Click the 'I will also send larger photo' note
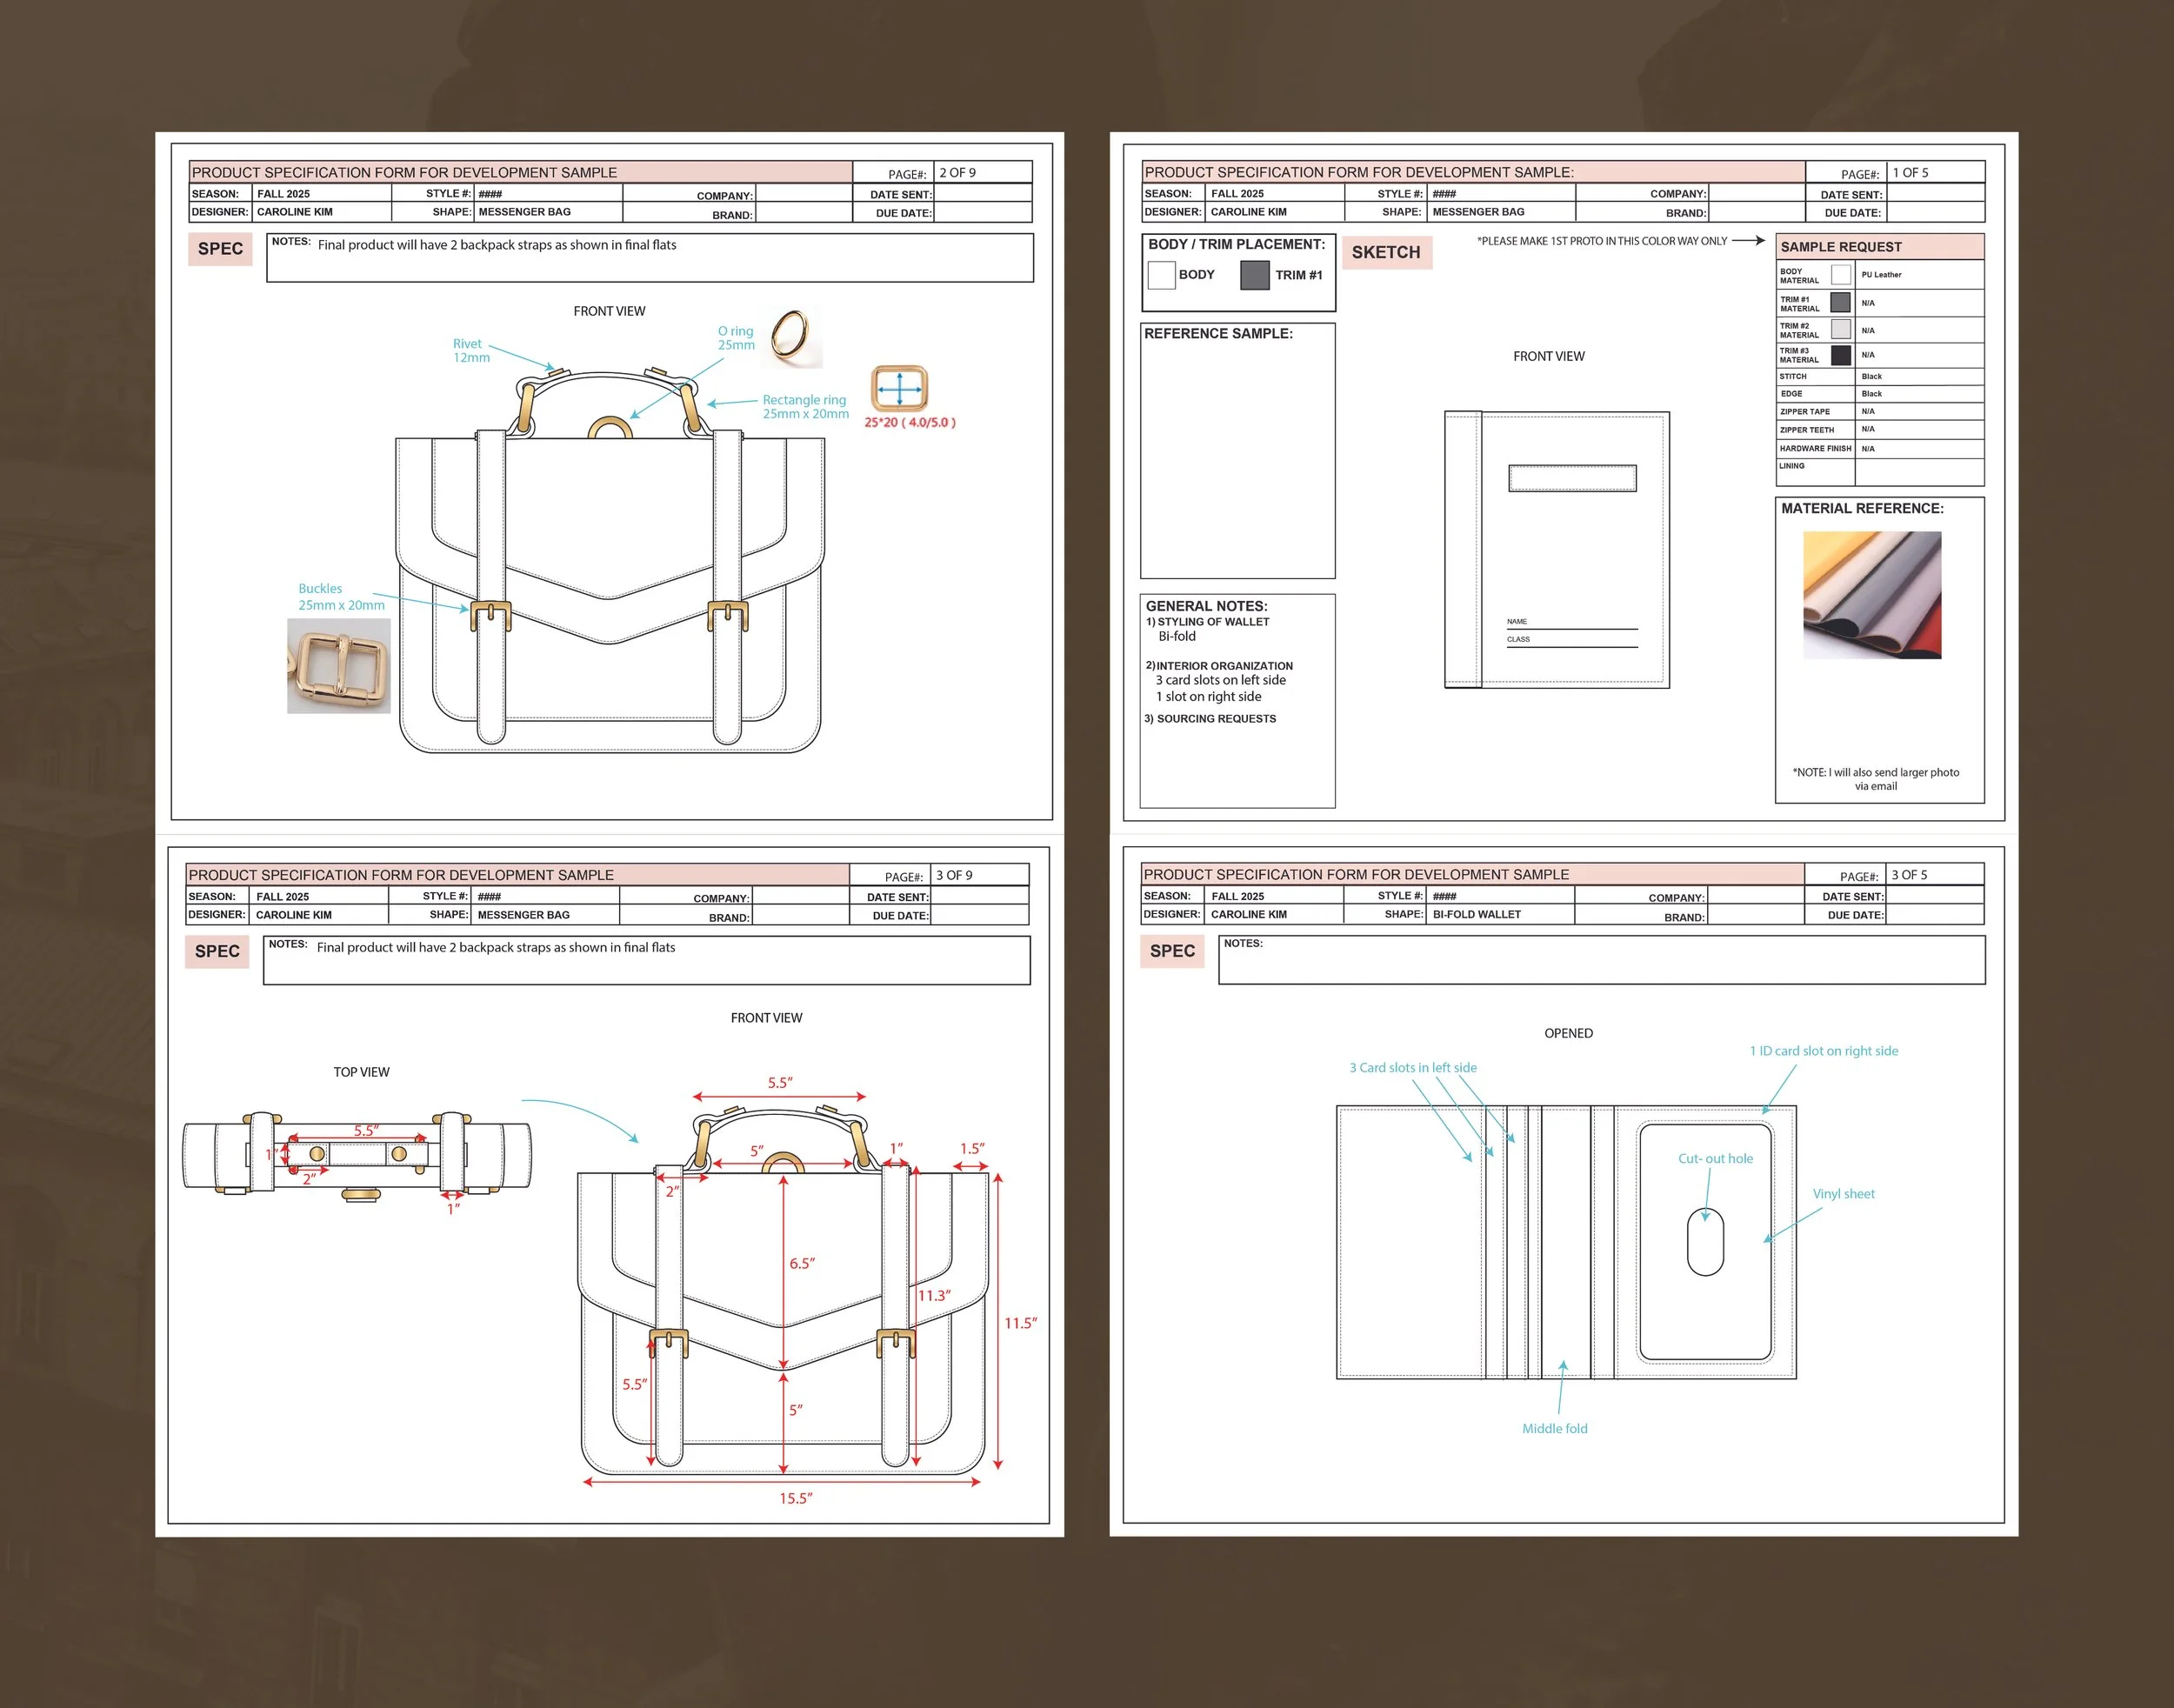The image size is (2174, 1708). [x=1876, y=779]
